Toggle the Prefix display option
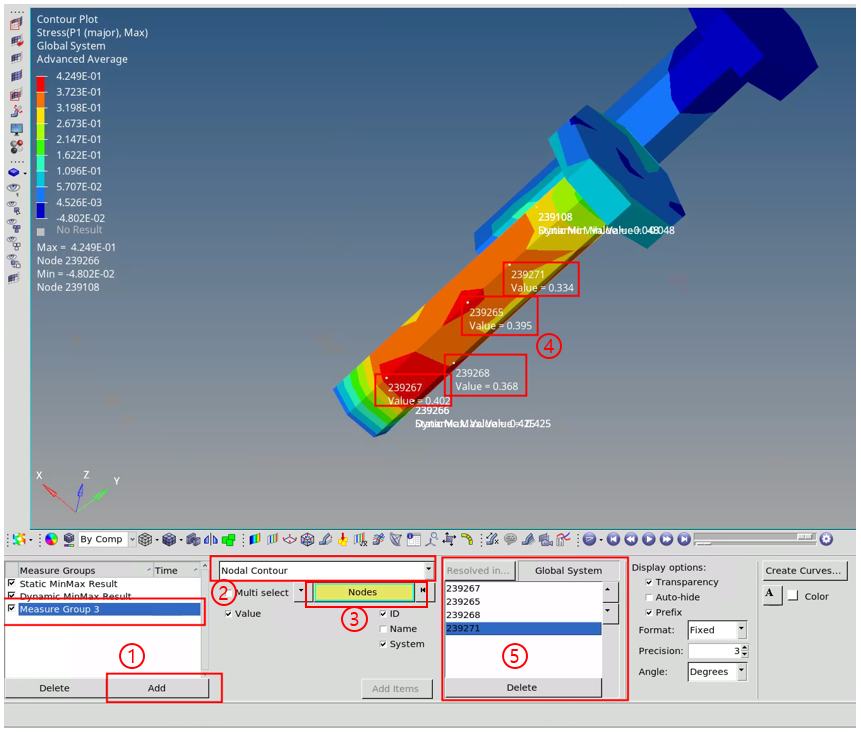Image resolution: width=861 pixels, height=732 pixels. pyautogui.click(x=649, y=612)
